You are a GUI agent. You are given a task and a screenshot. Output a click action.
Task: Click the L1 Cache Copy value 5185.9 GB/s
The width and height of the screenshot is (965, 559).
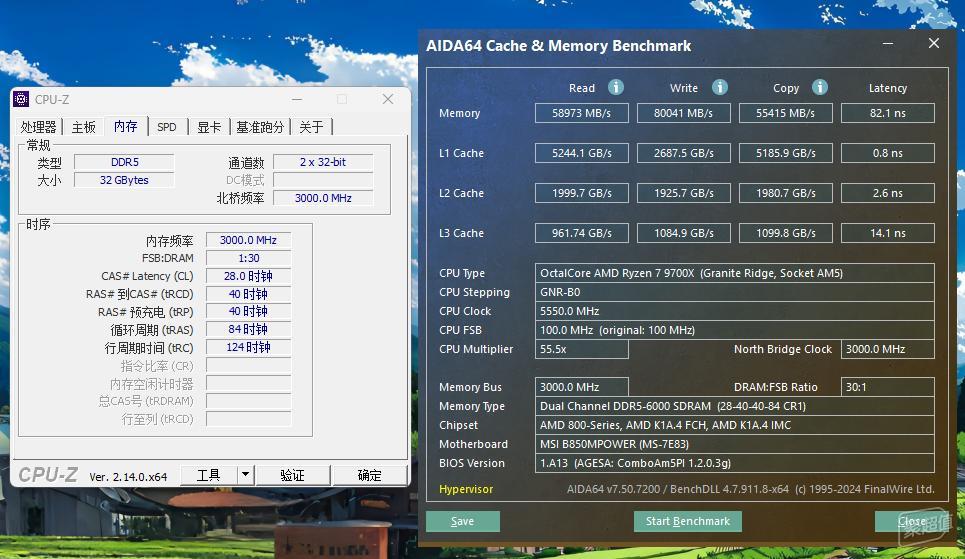pyautogui.click(x=786, y=153)
